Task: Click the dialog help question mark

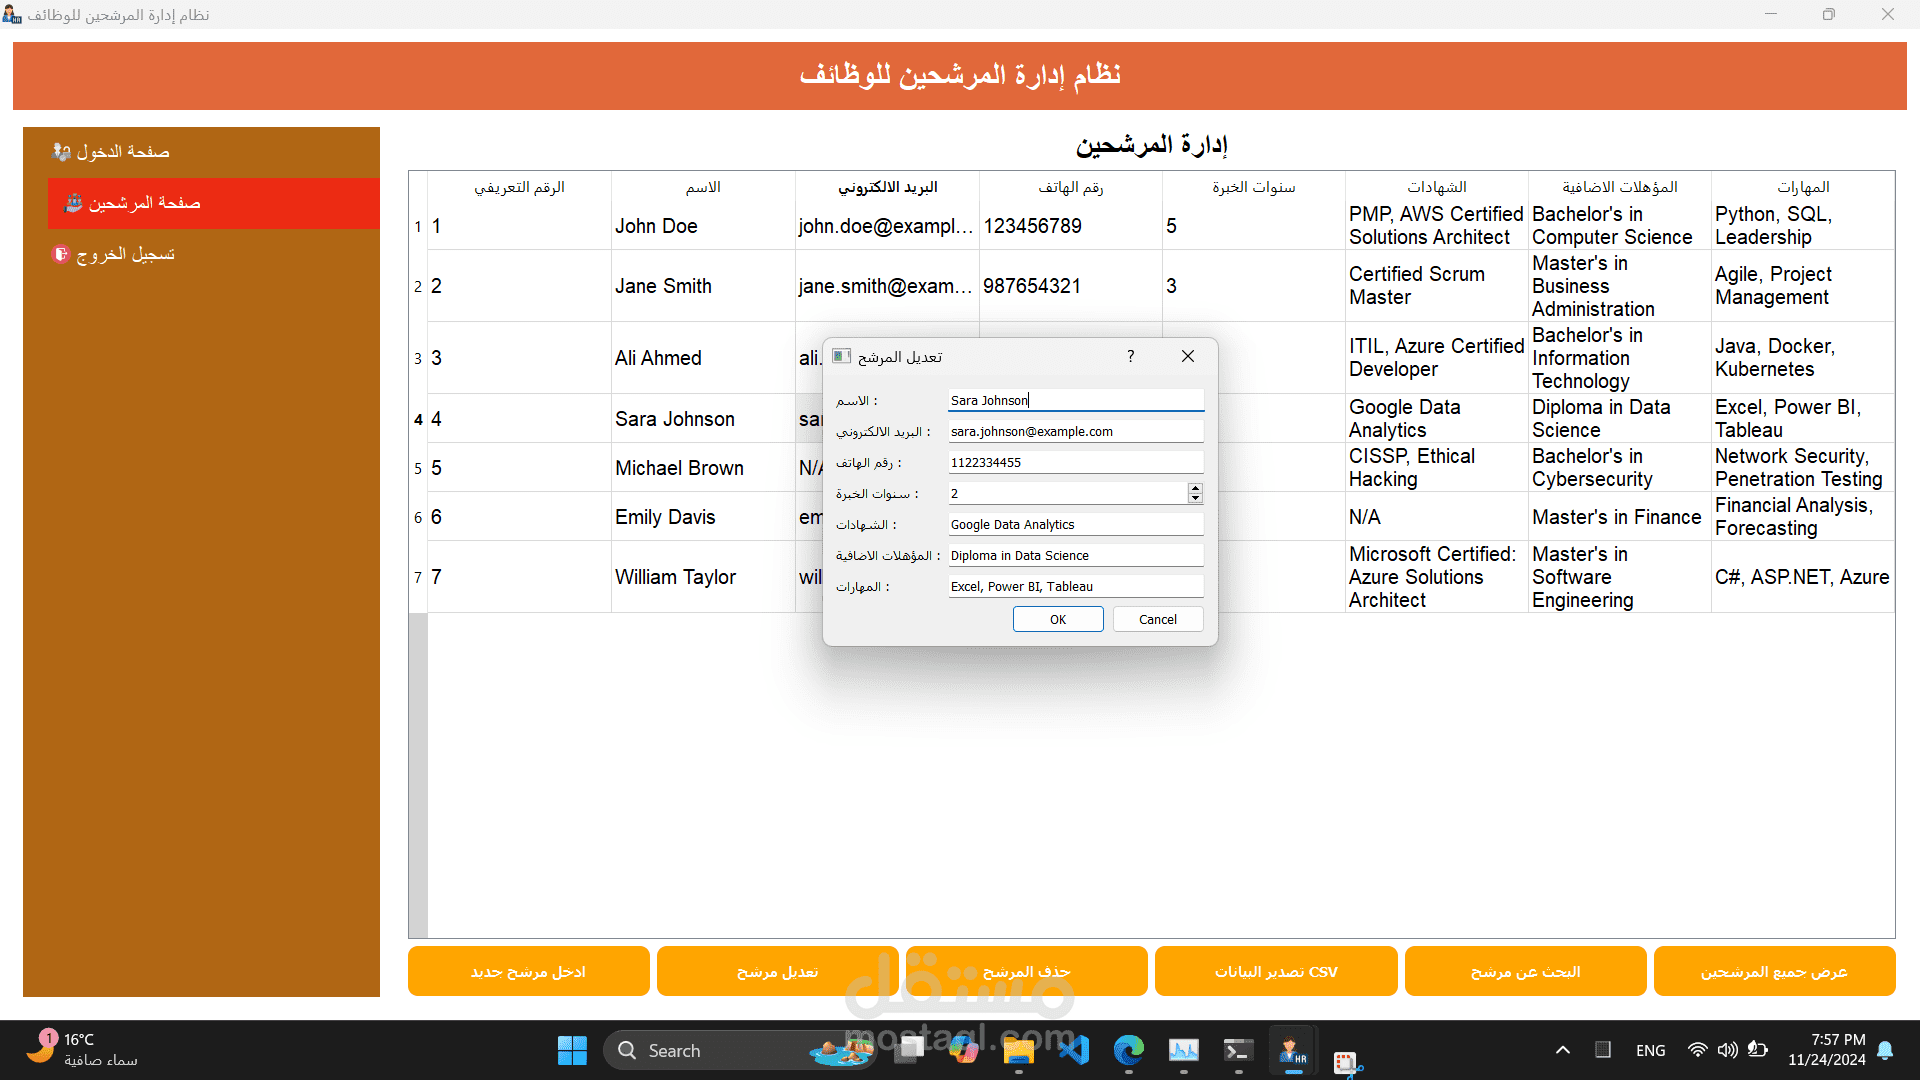Action: [1130, 356]
